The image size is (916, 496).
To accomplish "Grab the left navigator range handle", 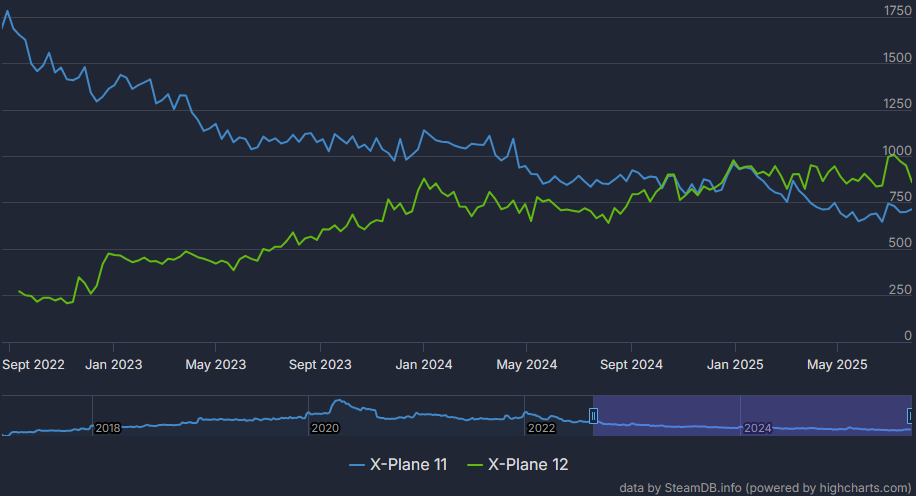I will tap(593, 416).
